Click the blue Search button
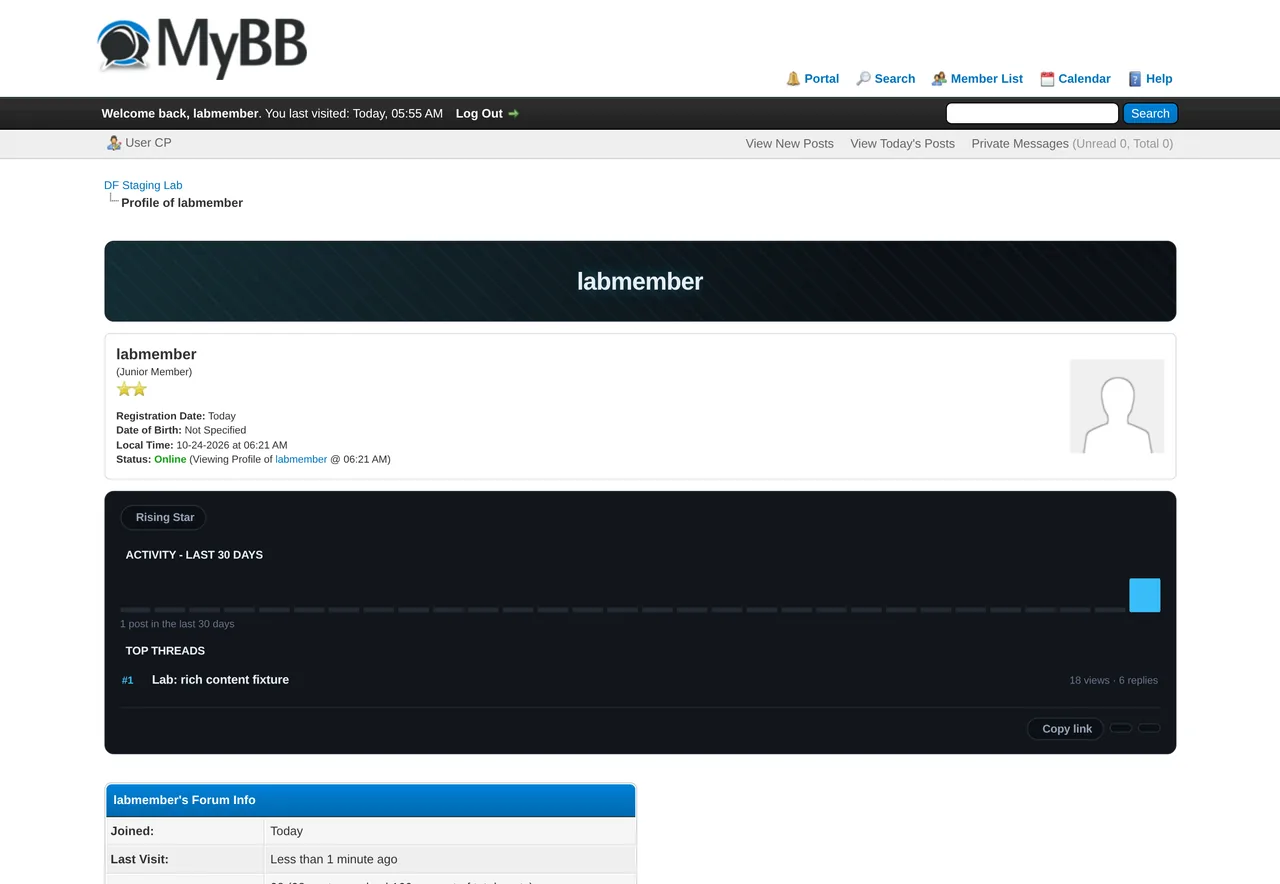The height and width of the screenshot is (884, 1280). point(1150,114)
